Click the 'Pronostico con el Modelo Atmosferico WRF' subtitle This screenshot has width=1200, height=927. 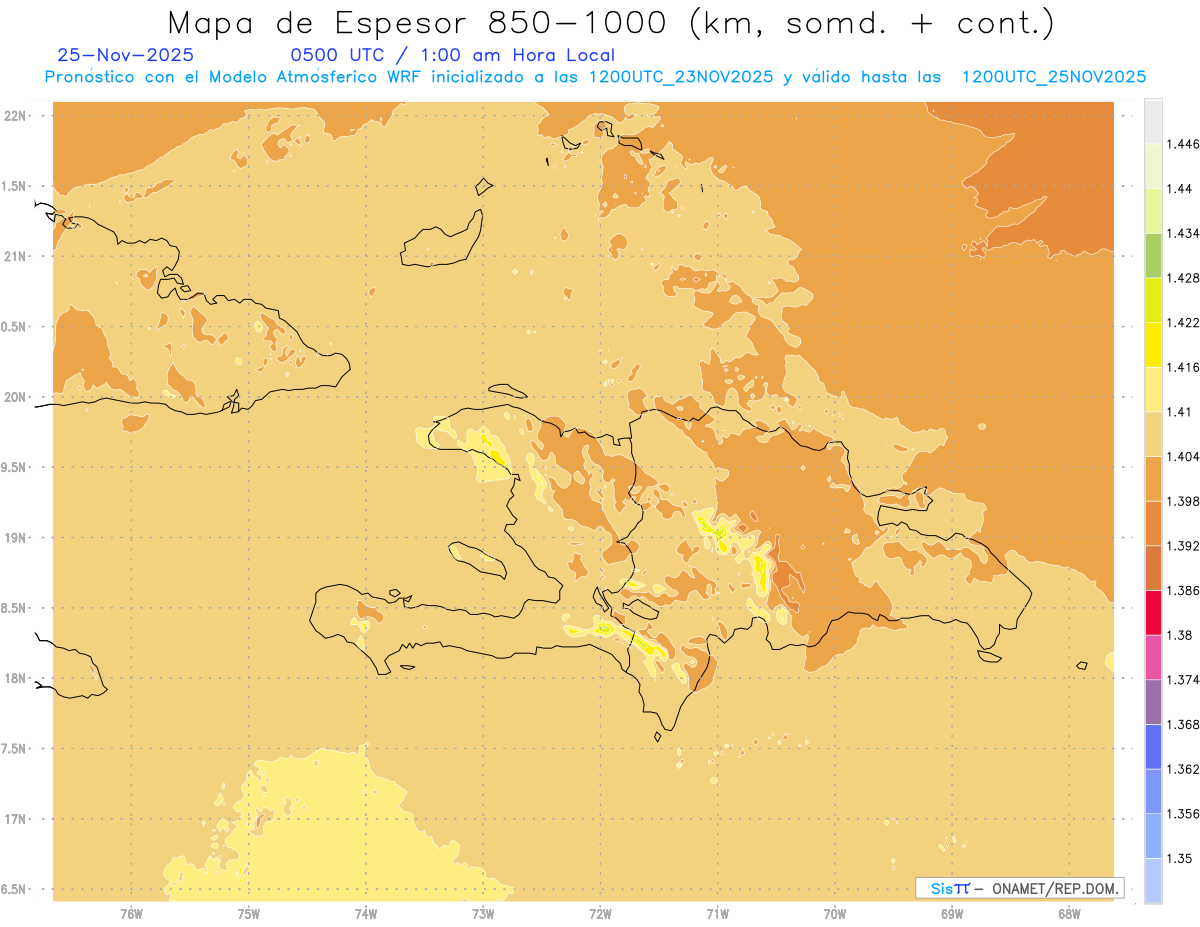pos(233,77)
